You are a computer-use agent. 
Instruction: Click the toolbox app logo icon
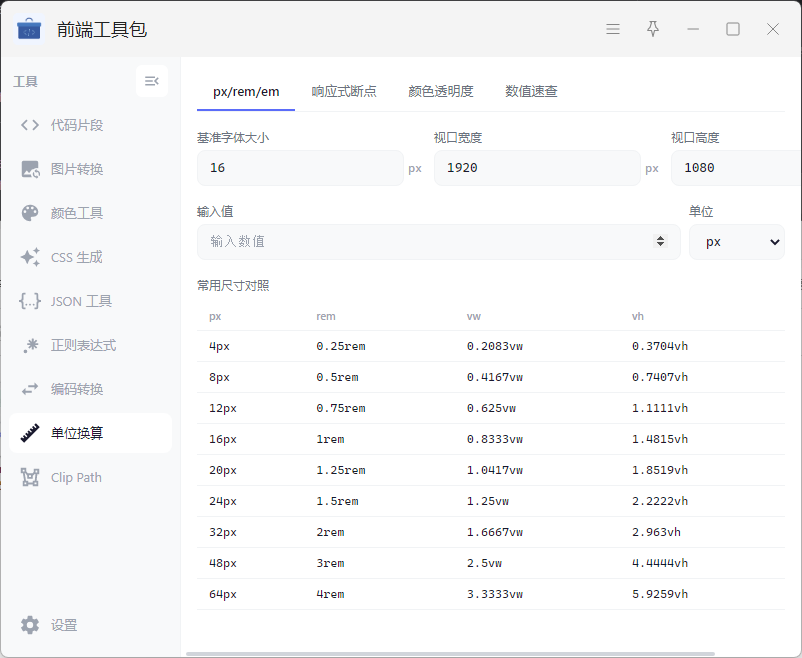[29, 29]
